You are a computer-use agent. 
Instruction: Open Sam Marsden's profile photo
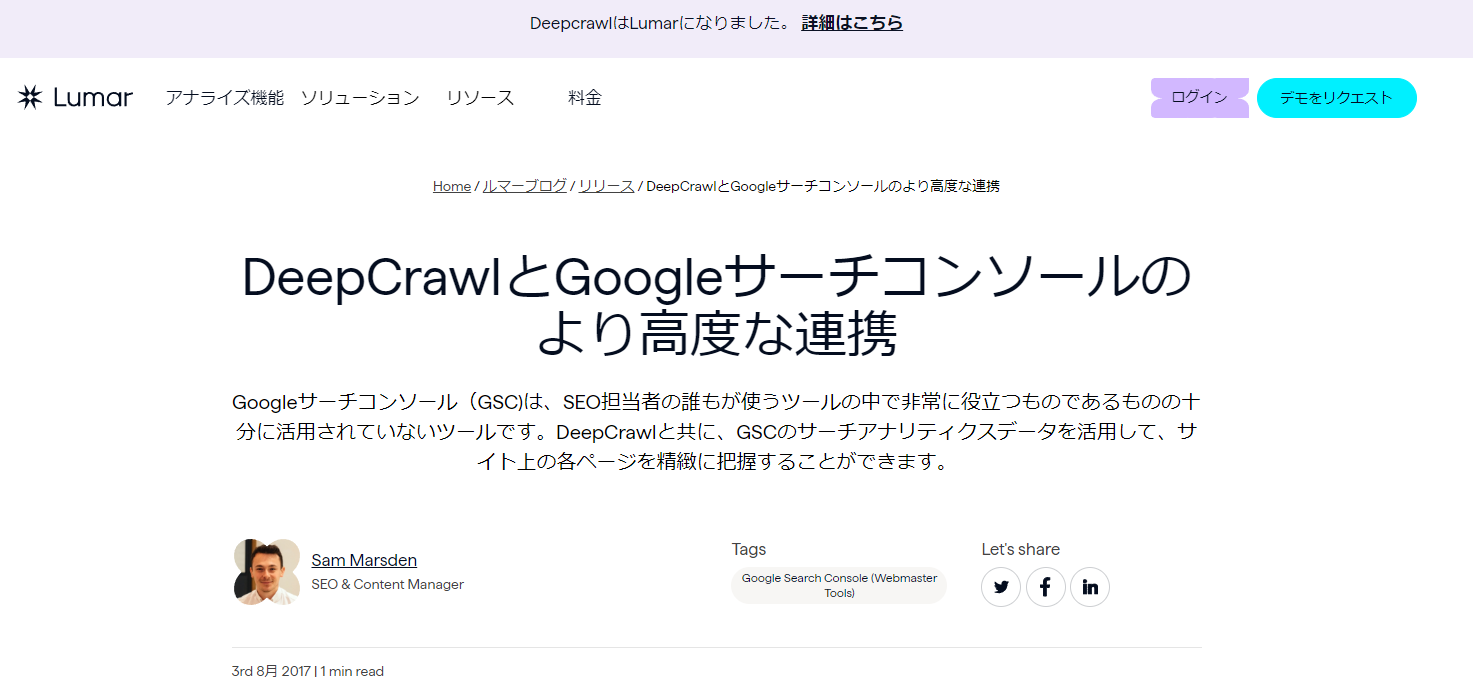pyautogui.click(x=265, y=571)
